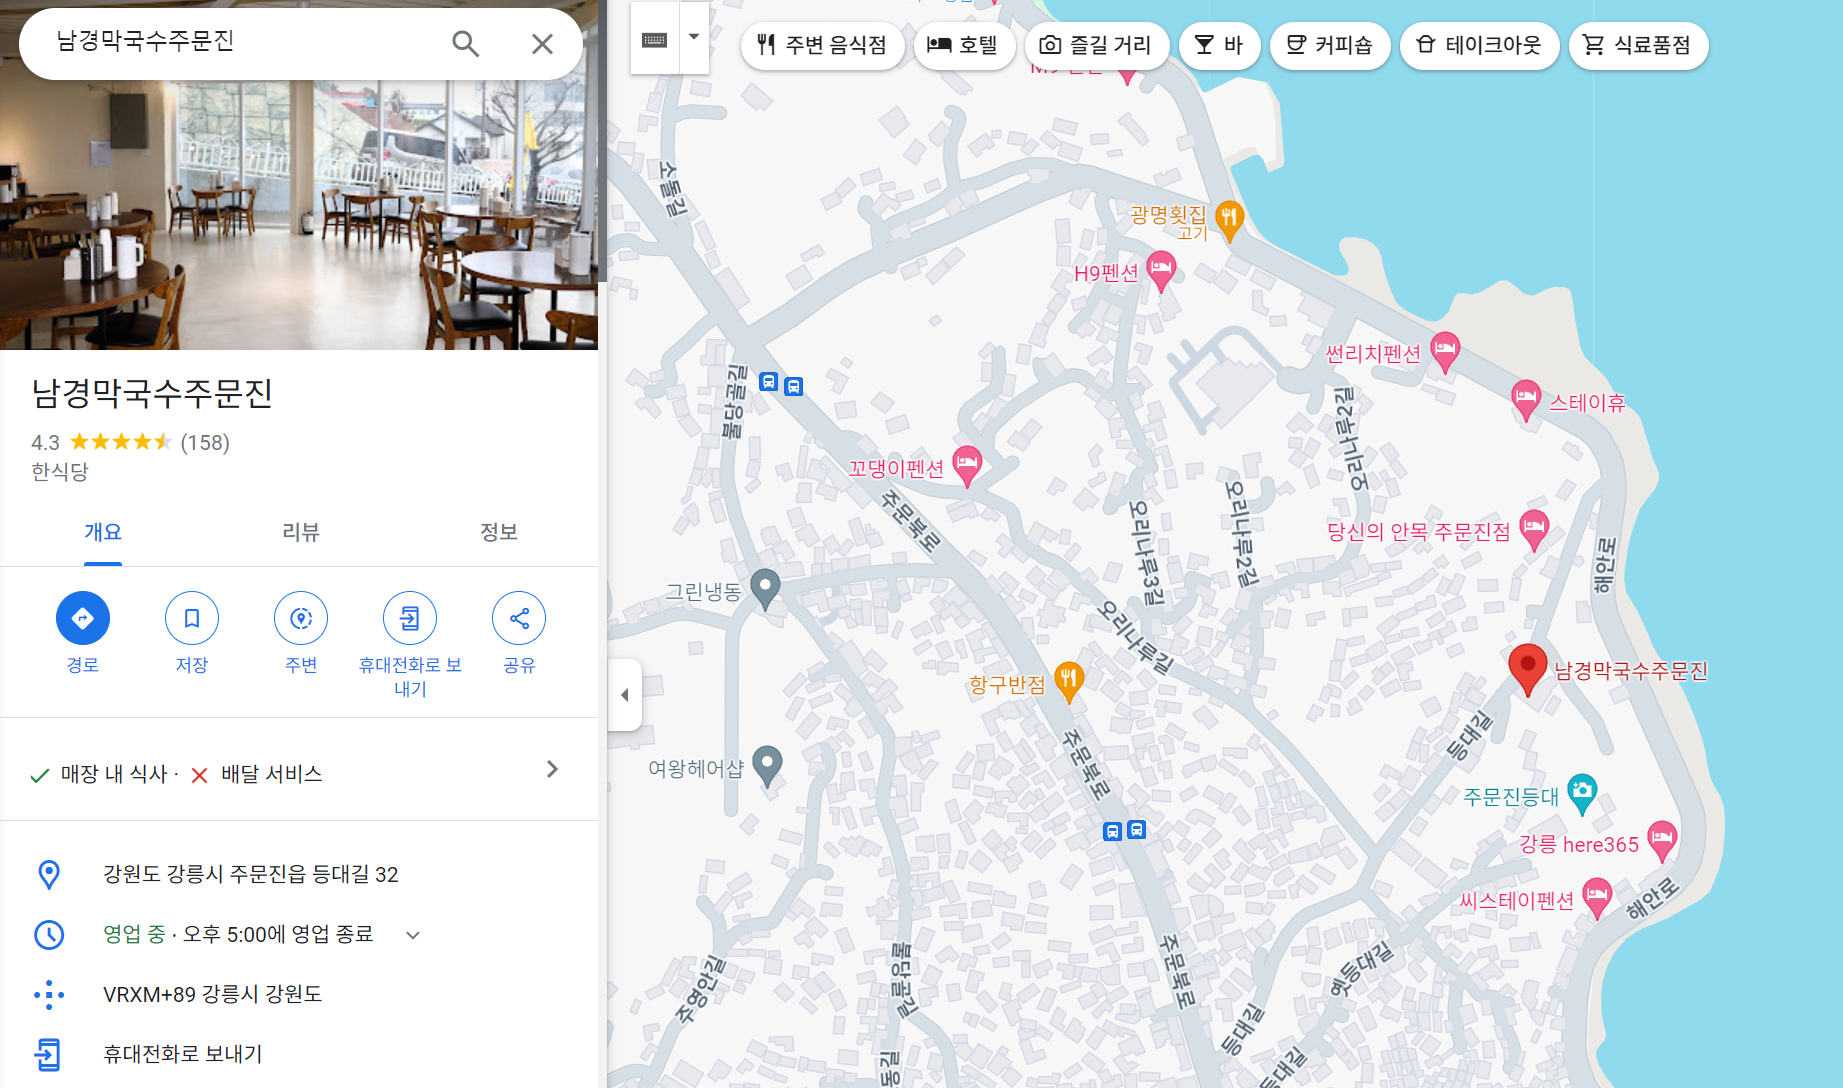
Task: Click the 저장 bookmark icon
Action: pos(192,618)
